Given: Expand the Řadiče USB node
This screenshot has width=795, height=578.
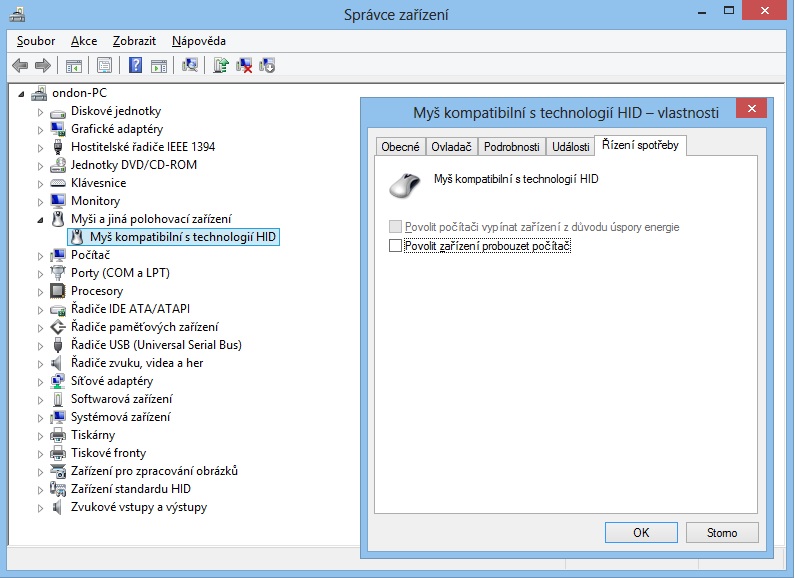Looking at the screenshot, I should (x=40, y=346).
